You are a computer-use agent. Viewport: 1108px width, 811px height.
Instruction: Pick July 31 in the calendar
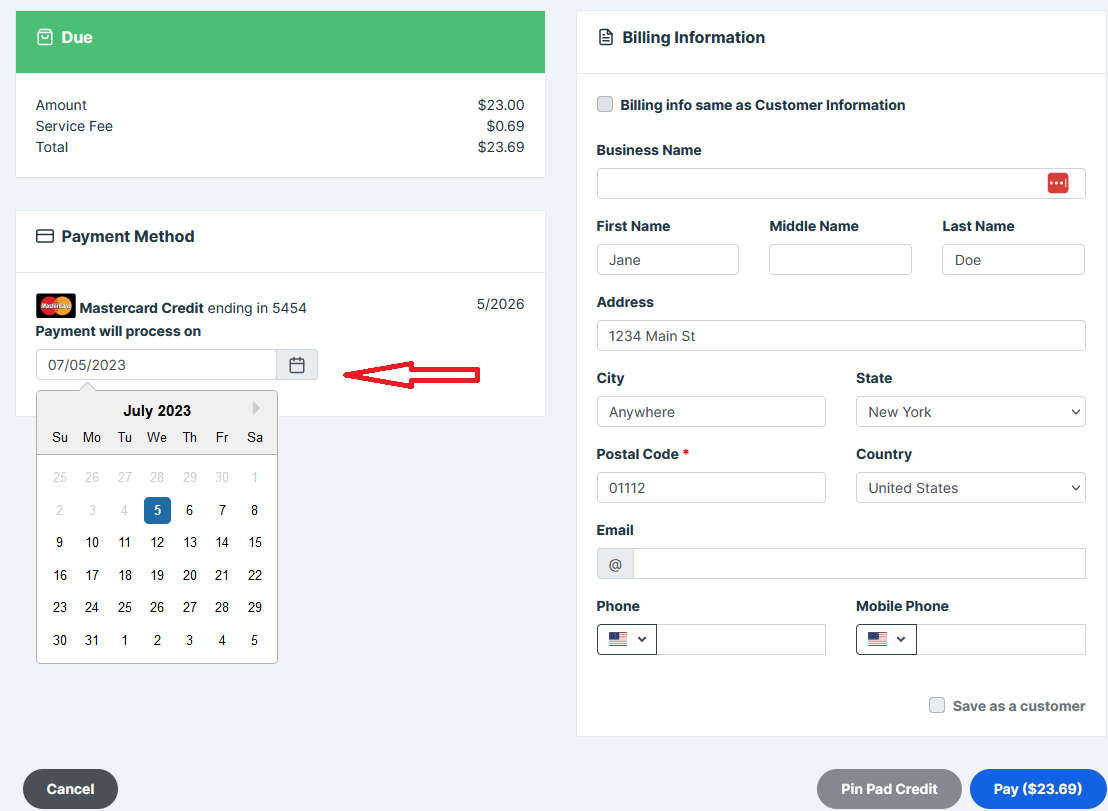[92, 640]
